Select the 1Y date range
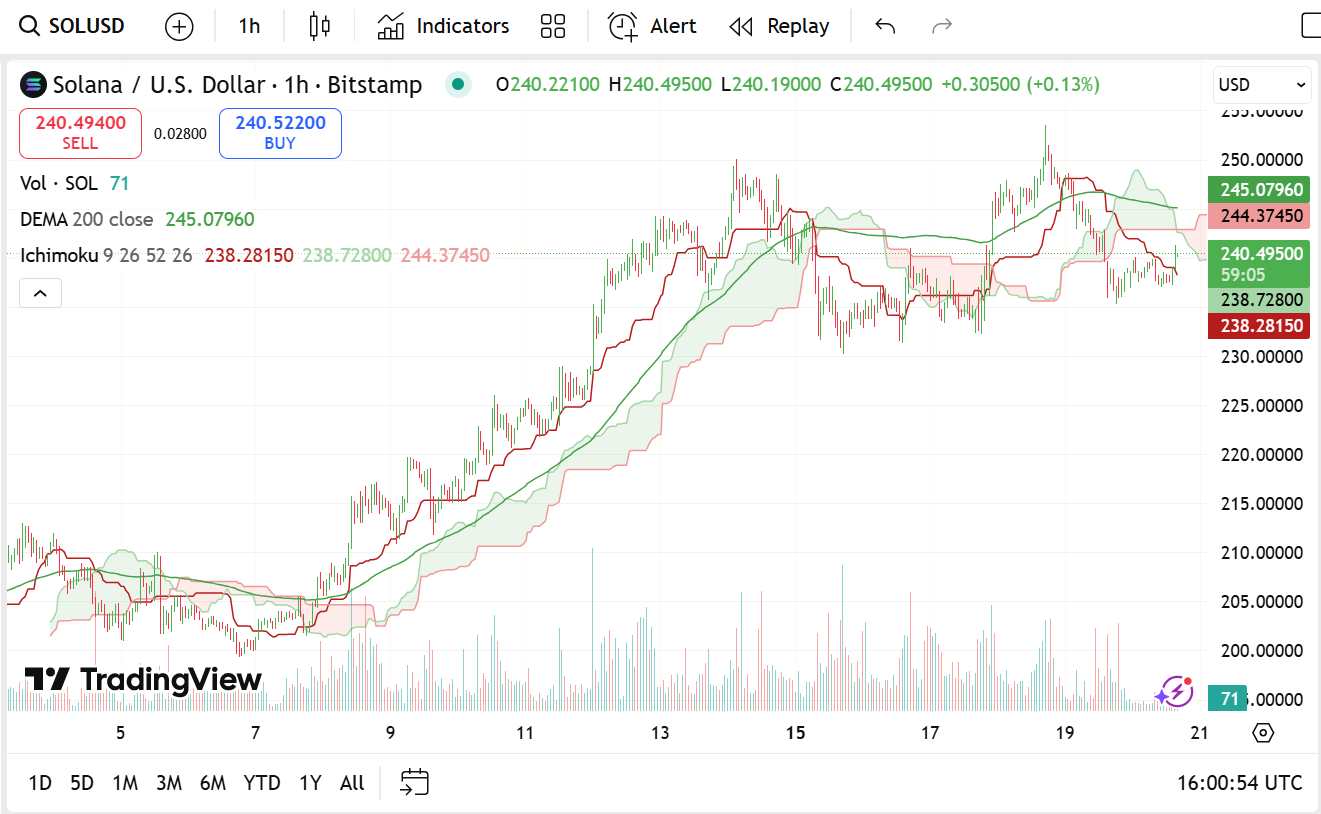 310,783
